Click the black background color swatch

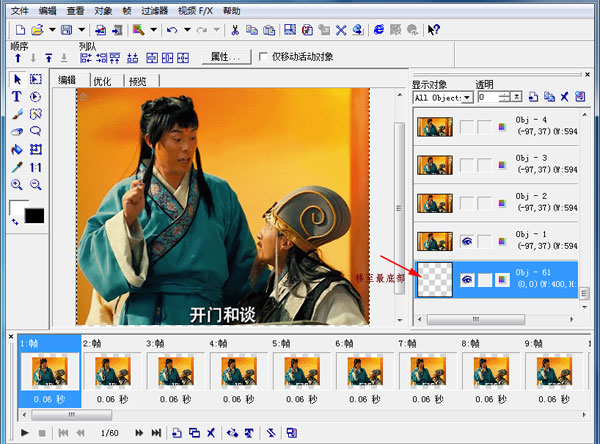[34, 216]
